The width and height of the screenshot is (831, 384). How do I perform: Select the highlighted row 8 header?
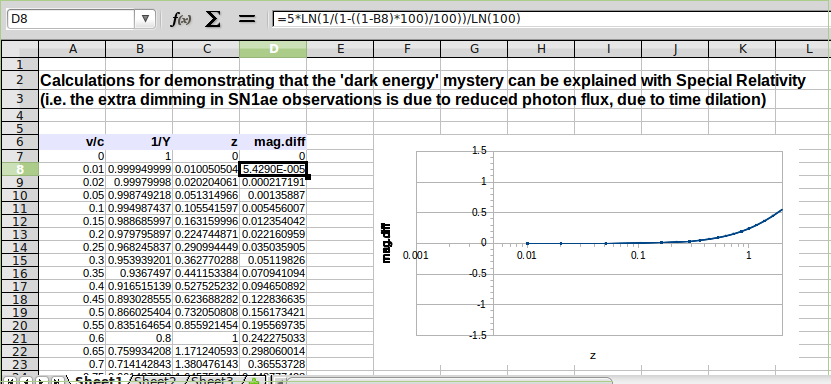click(x=20, y=169)
